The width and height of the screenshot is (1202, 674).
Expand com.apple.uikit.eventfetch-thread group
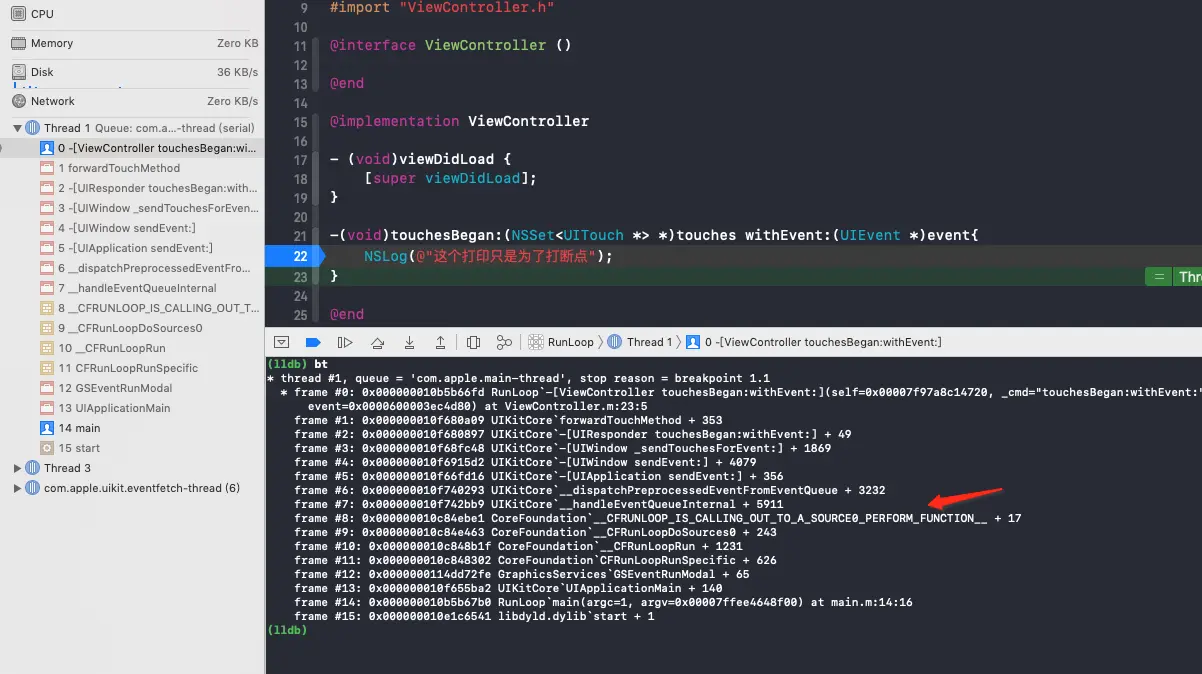click(x=18, y=488)
